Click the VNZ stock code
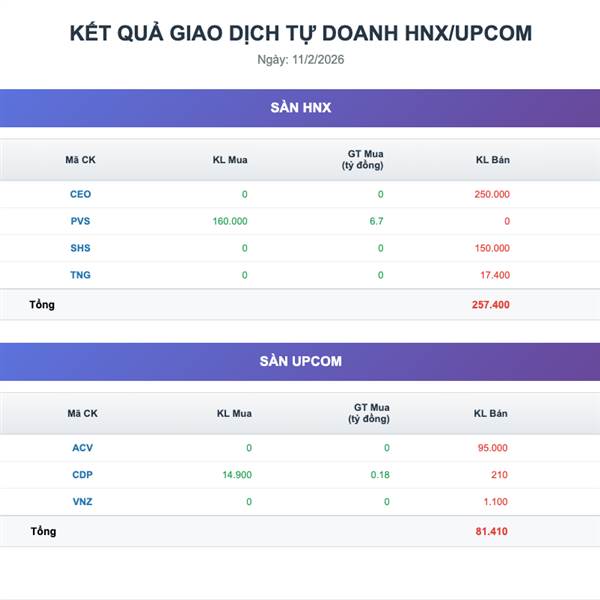The height and width of the screenshot is (600, 600). (x=82, y=502)
